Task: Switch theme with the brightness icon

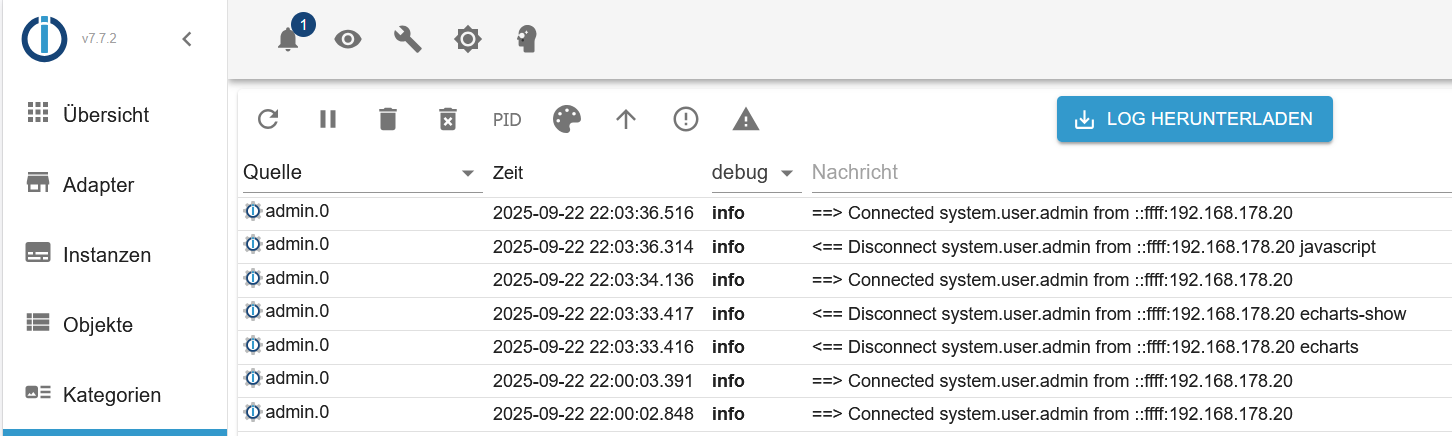Action: coord(467,40)
